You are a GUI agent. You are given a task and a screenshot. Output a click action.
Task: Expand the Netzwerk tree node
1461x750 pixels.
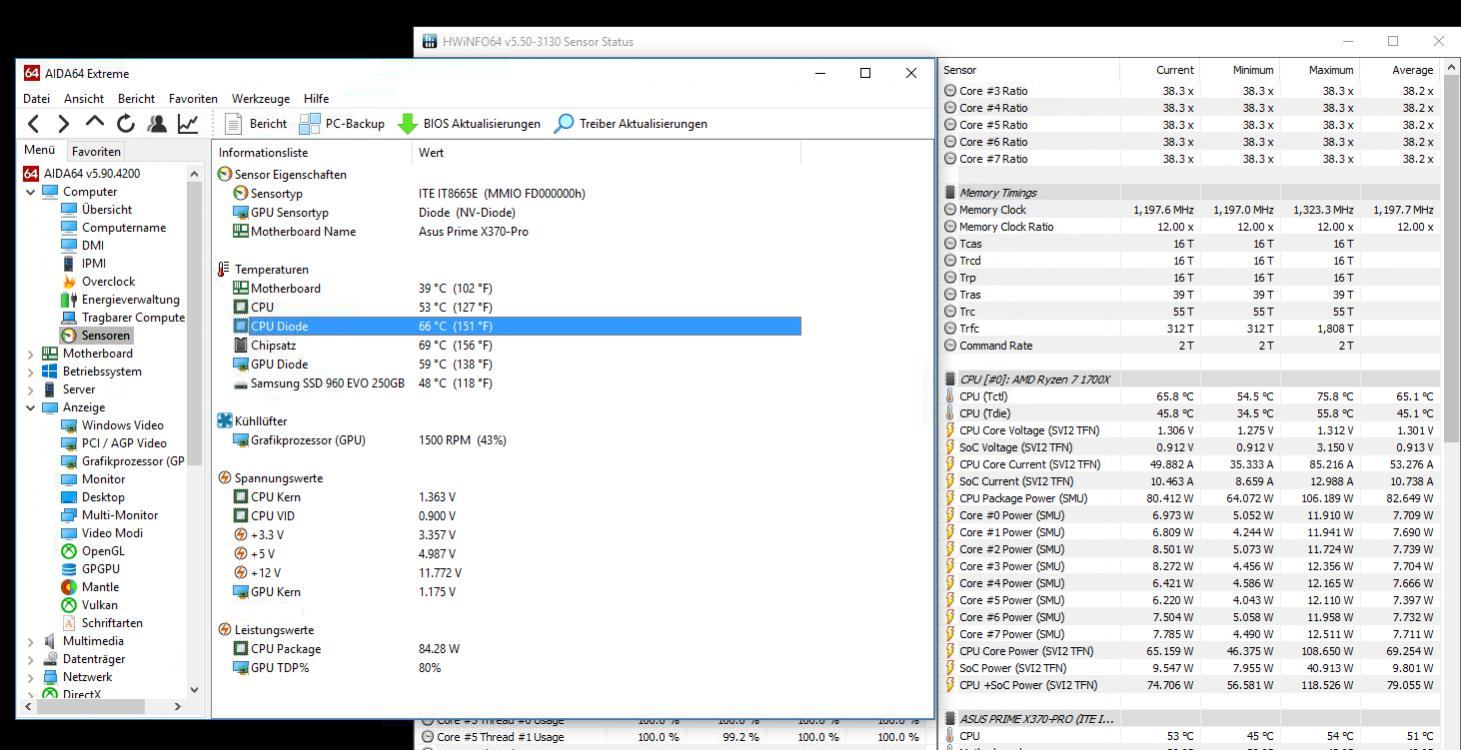click(x=31, y=678)
